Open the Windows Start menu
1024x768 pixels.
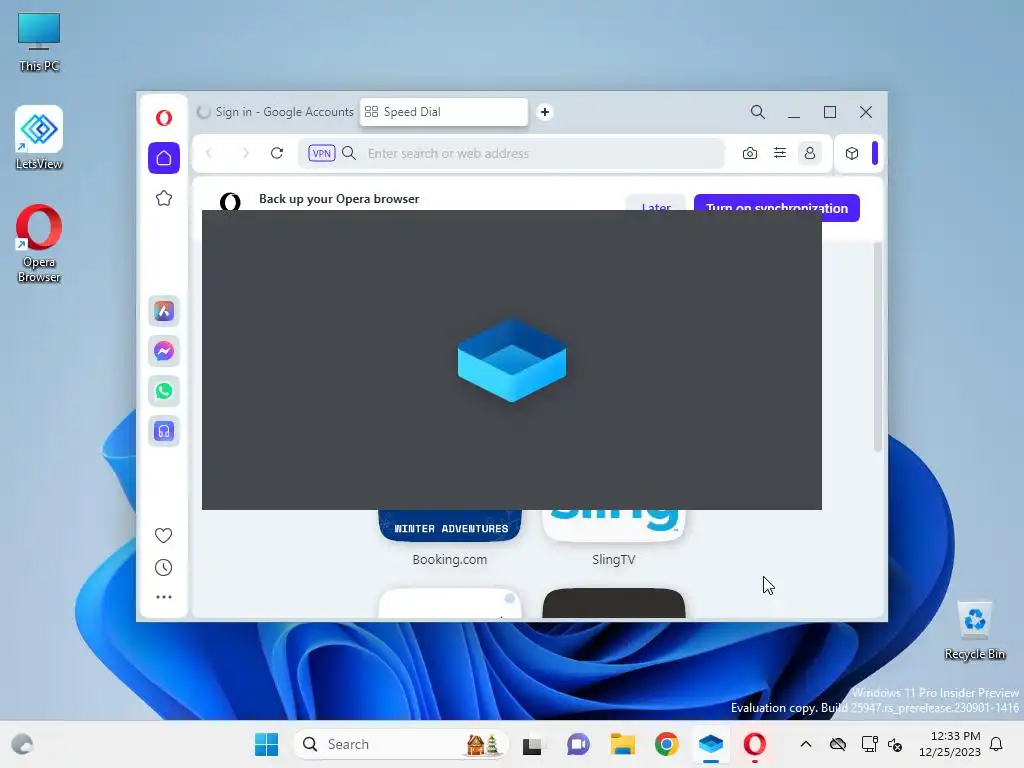pos(266,744)
